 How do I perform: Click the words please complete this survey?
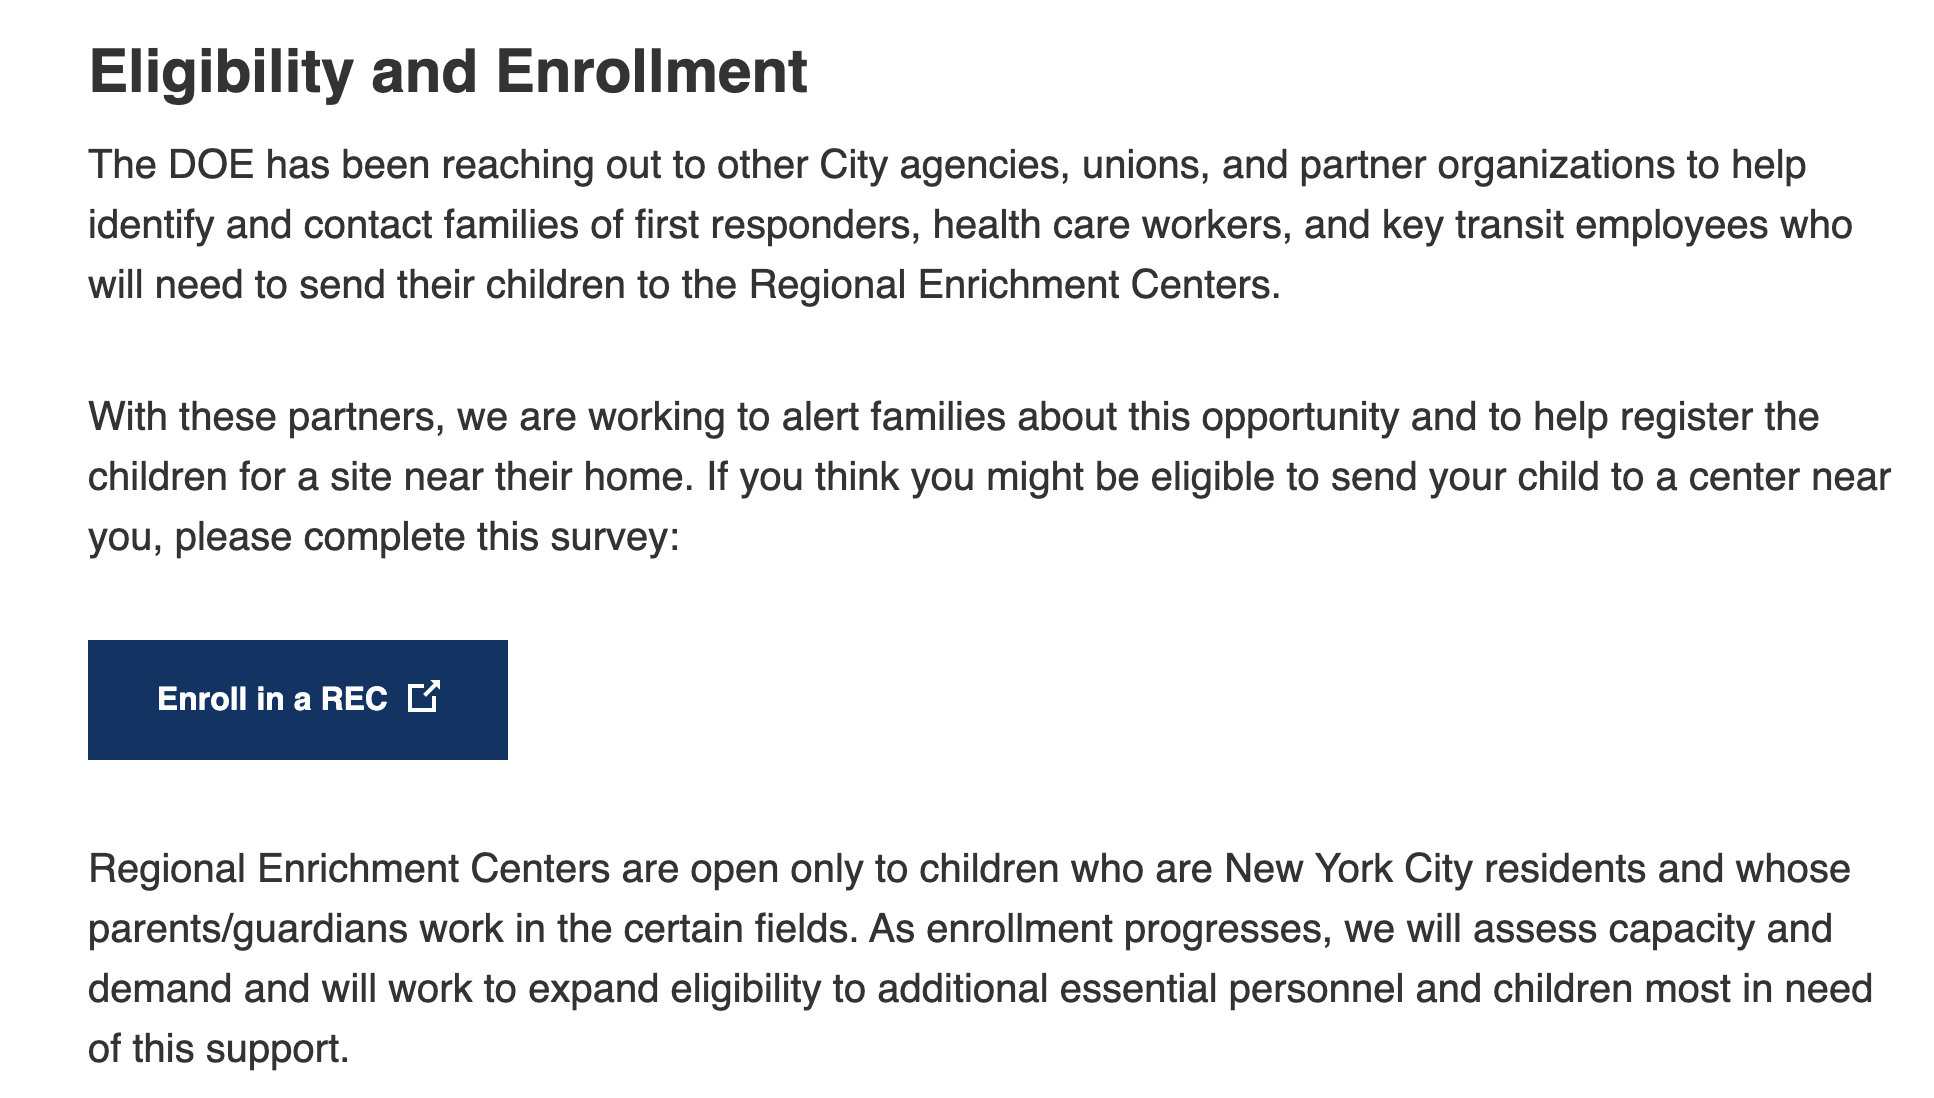pos(426,537)
